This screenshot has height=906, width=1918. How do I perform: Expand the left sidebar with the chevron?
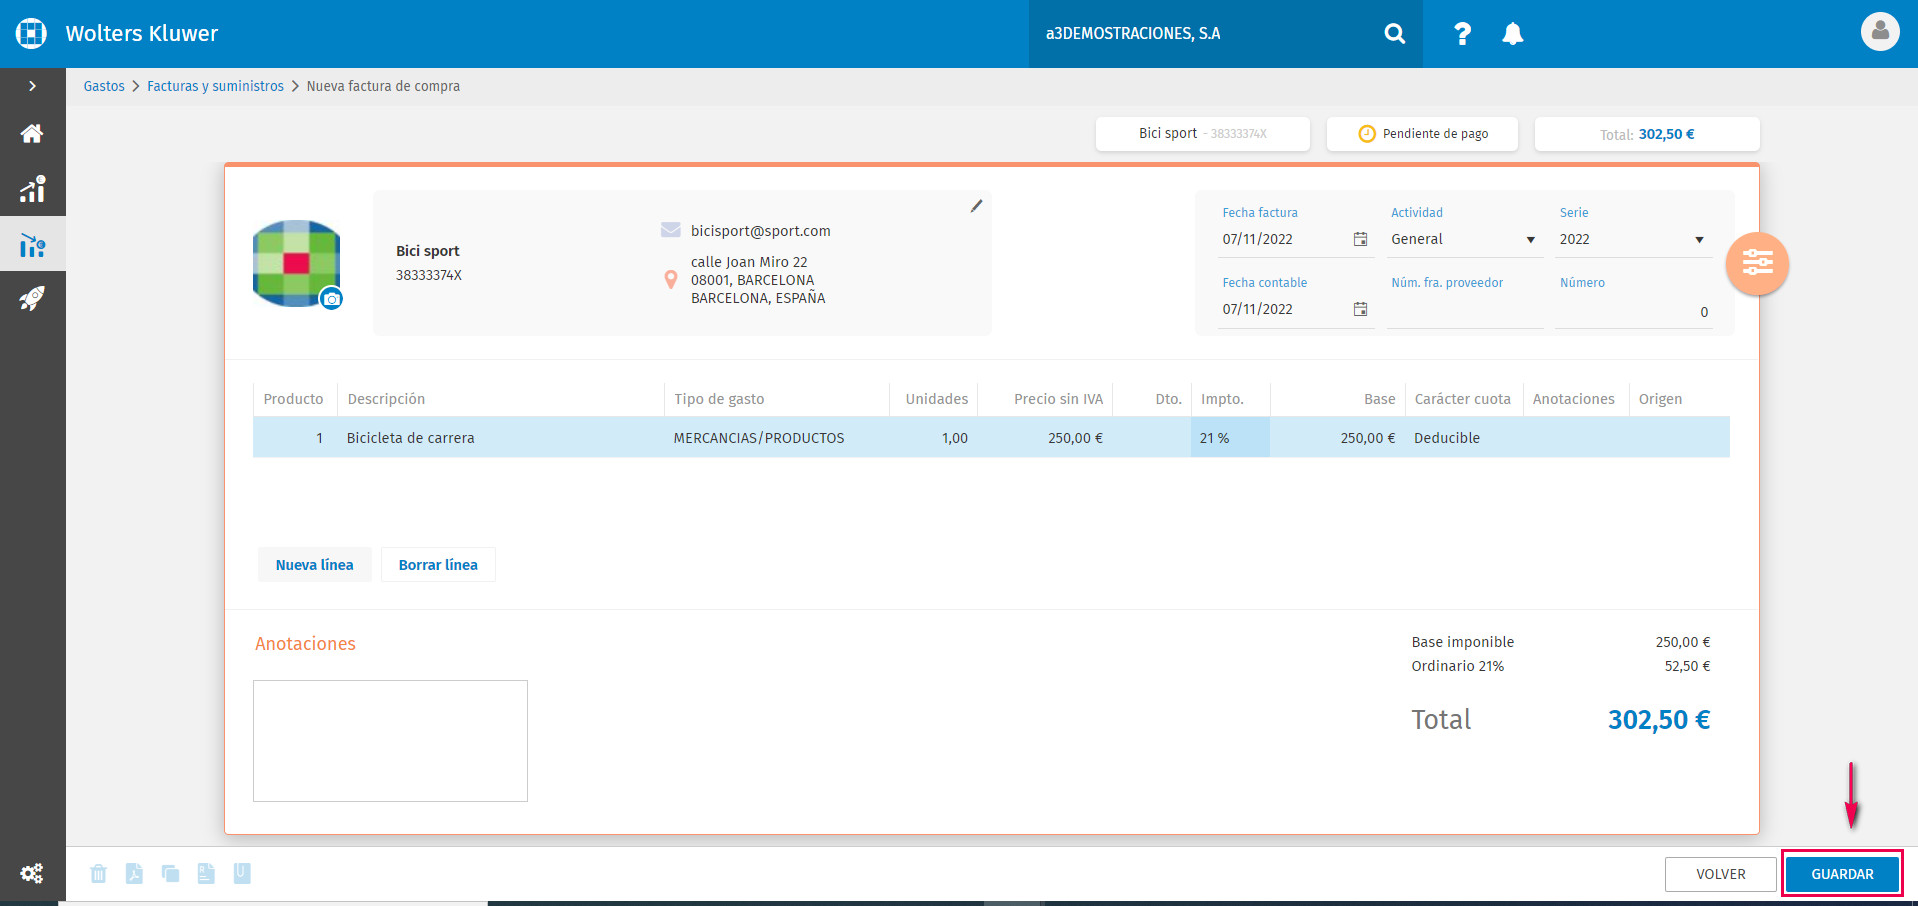32,86
